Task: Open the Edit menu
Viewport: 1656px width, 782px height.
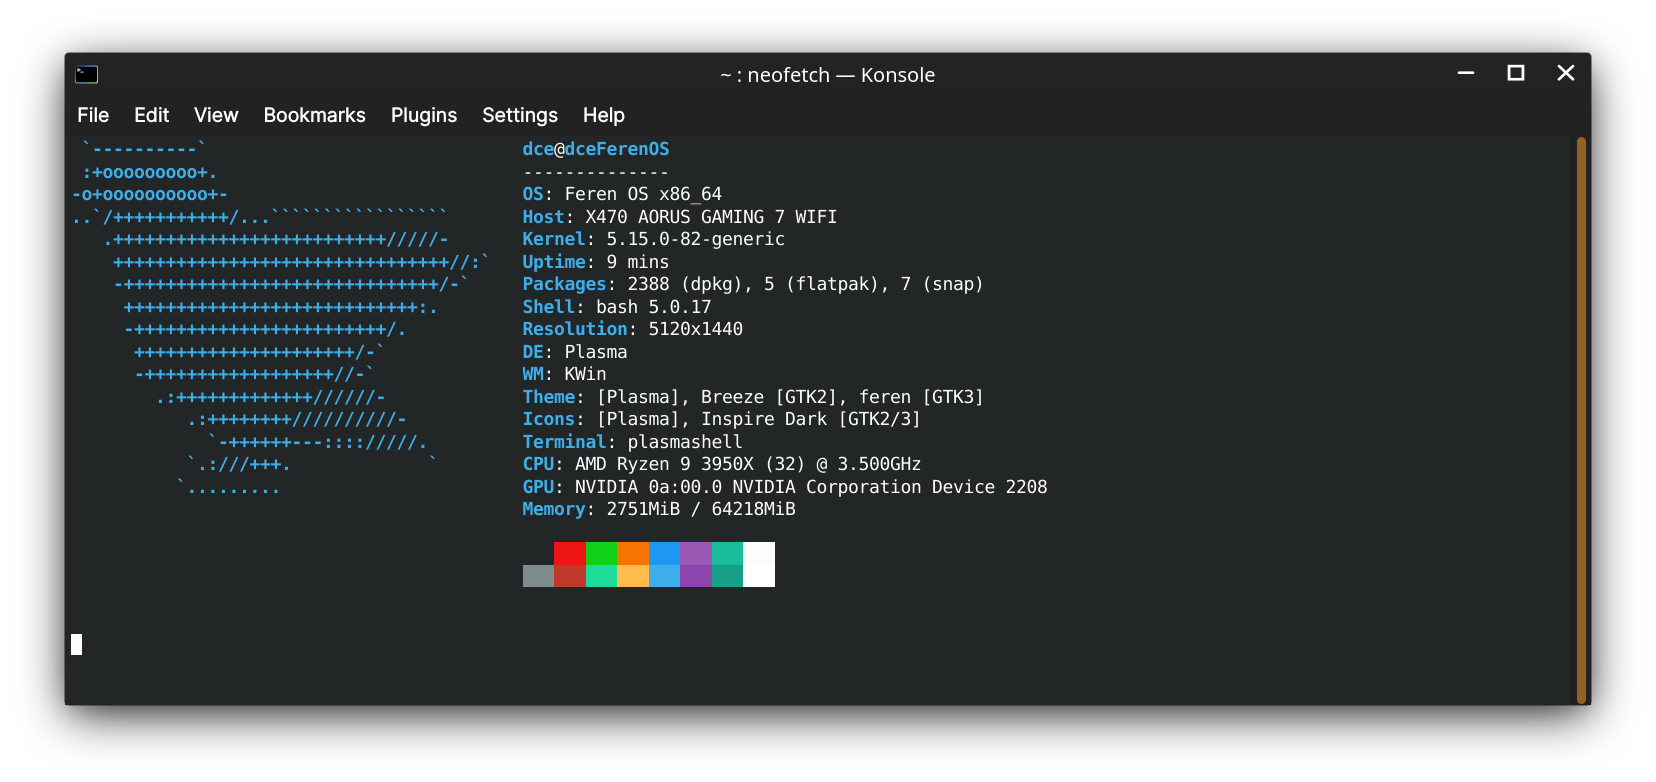Action: pos(151,115)
